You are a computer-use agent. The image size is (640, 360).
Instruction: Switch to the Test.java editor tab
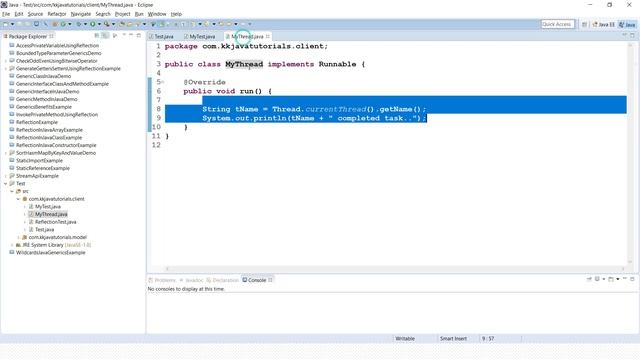pos(162,36)
